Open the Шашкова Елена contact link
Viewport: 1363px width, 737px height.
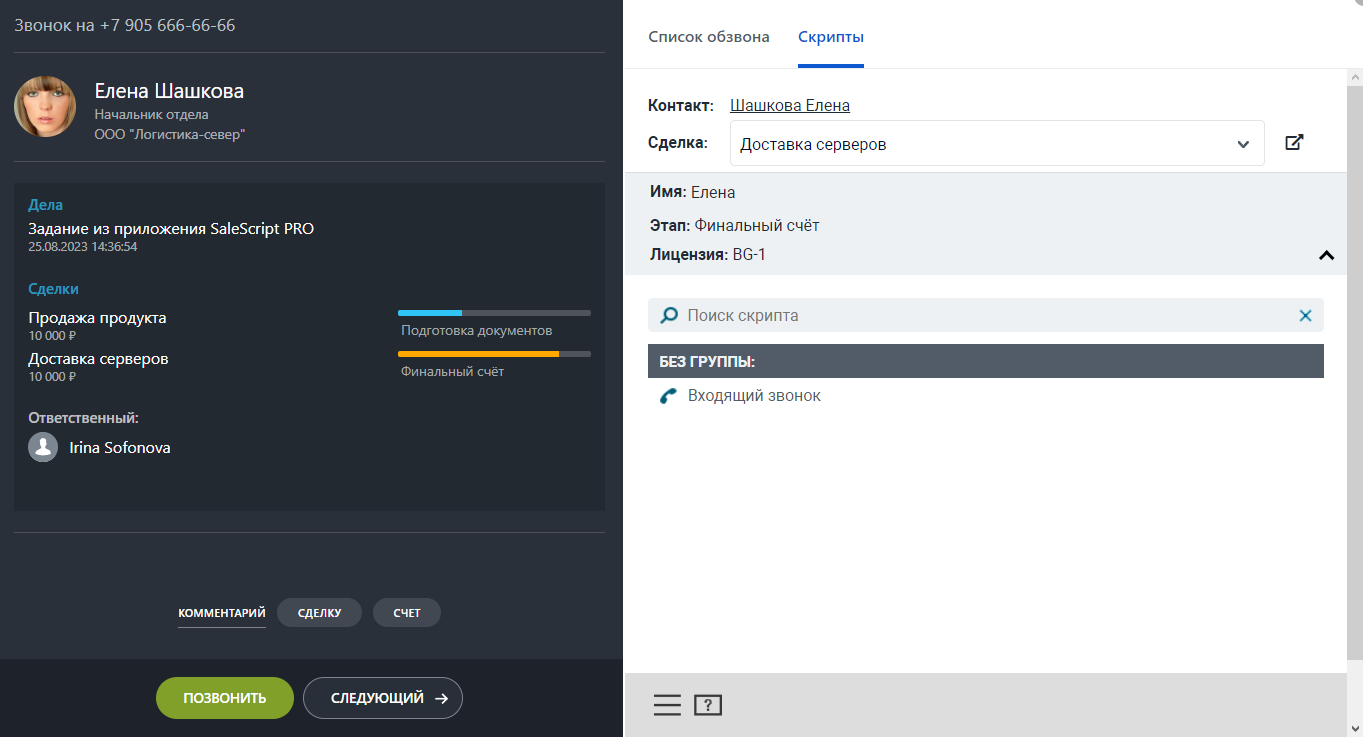click(x=789, y=105)
